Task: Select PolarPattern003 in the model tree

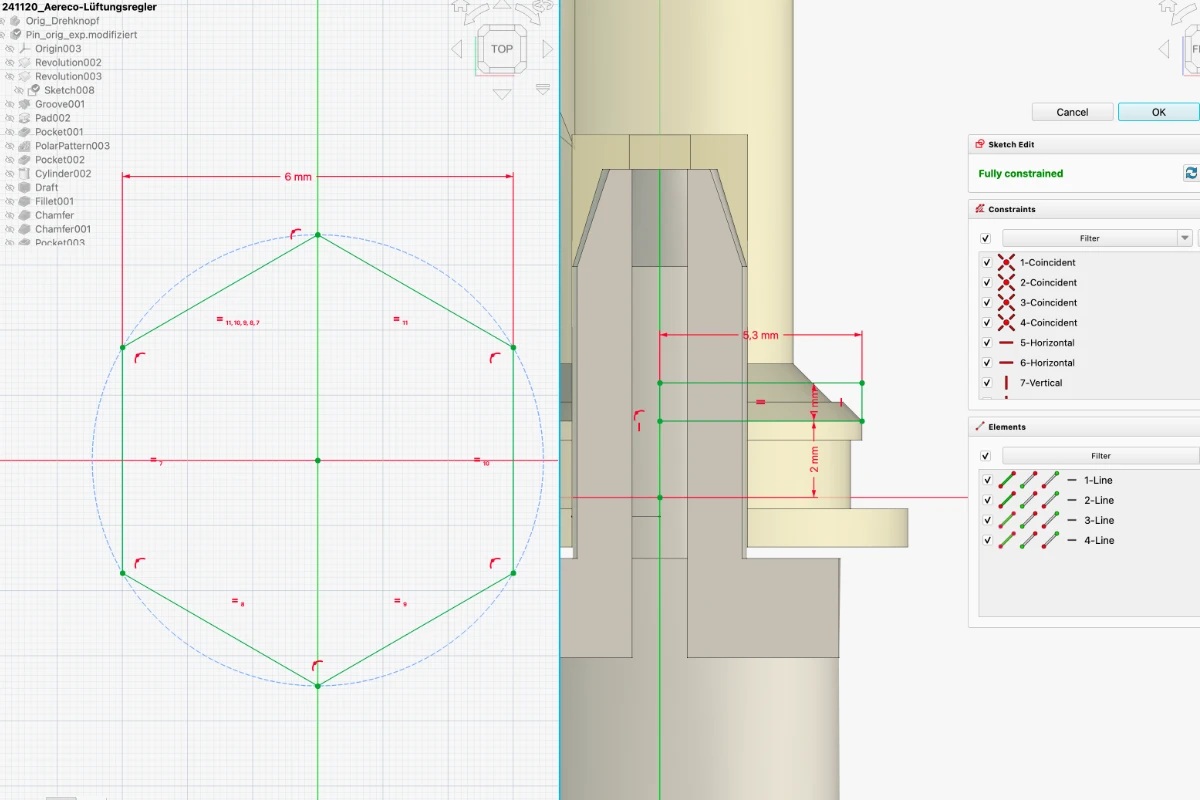Action: [x=72, y=146]
